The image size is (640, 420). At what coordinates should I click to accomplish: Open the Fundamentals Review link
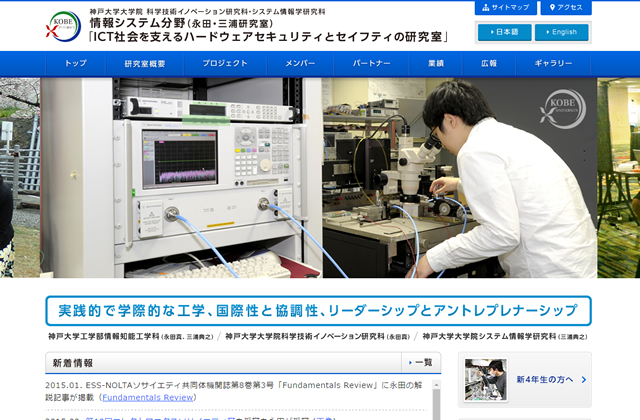pos(148,398)
